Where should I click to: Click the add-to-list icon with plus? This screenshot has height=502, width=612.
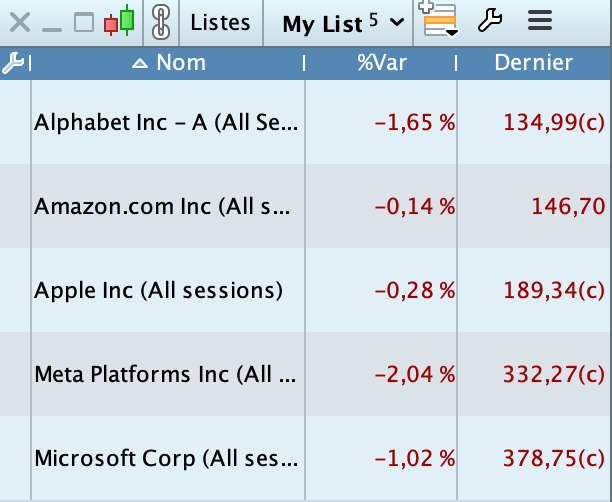point(439,20)
